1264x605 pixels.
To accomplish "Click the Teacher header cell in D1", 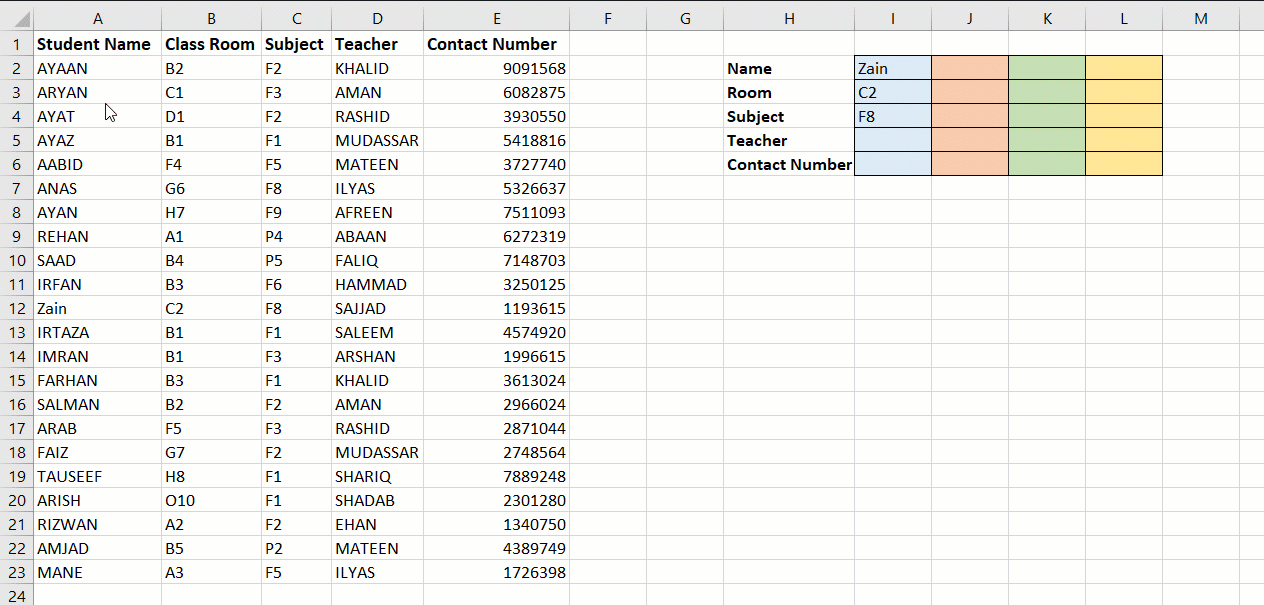I will coord(377,44).
